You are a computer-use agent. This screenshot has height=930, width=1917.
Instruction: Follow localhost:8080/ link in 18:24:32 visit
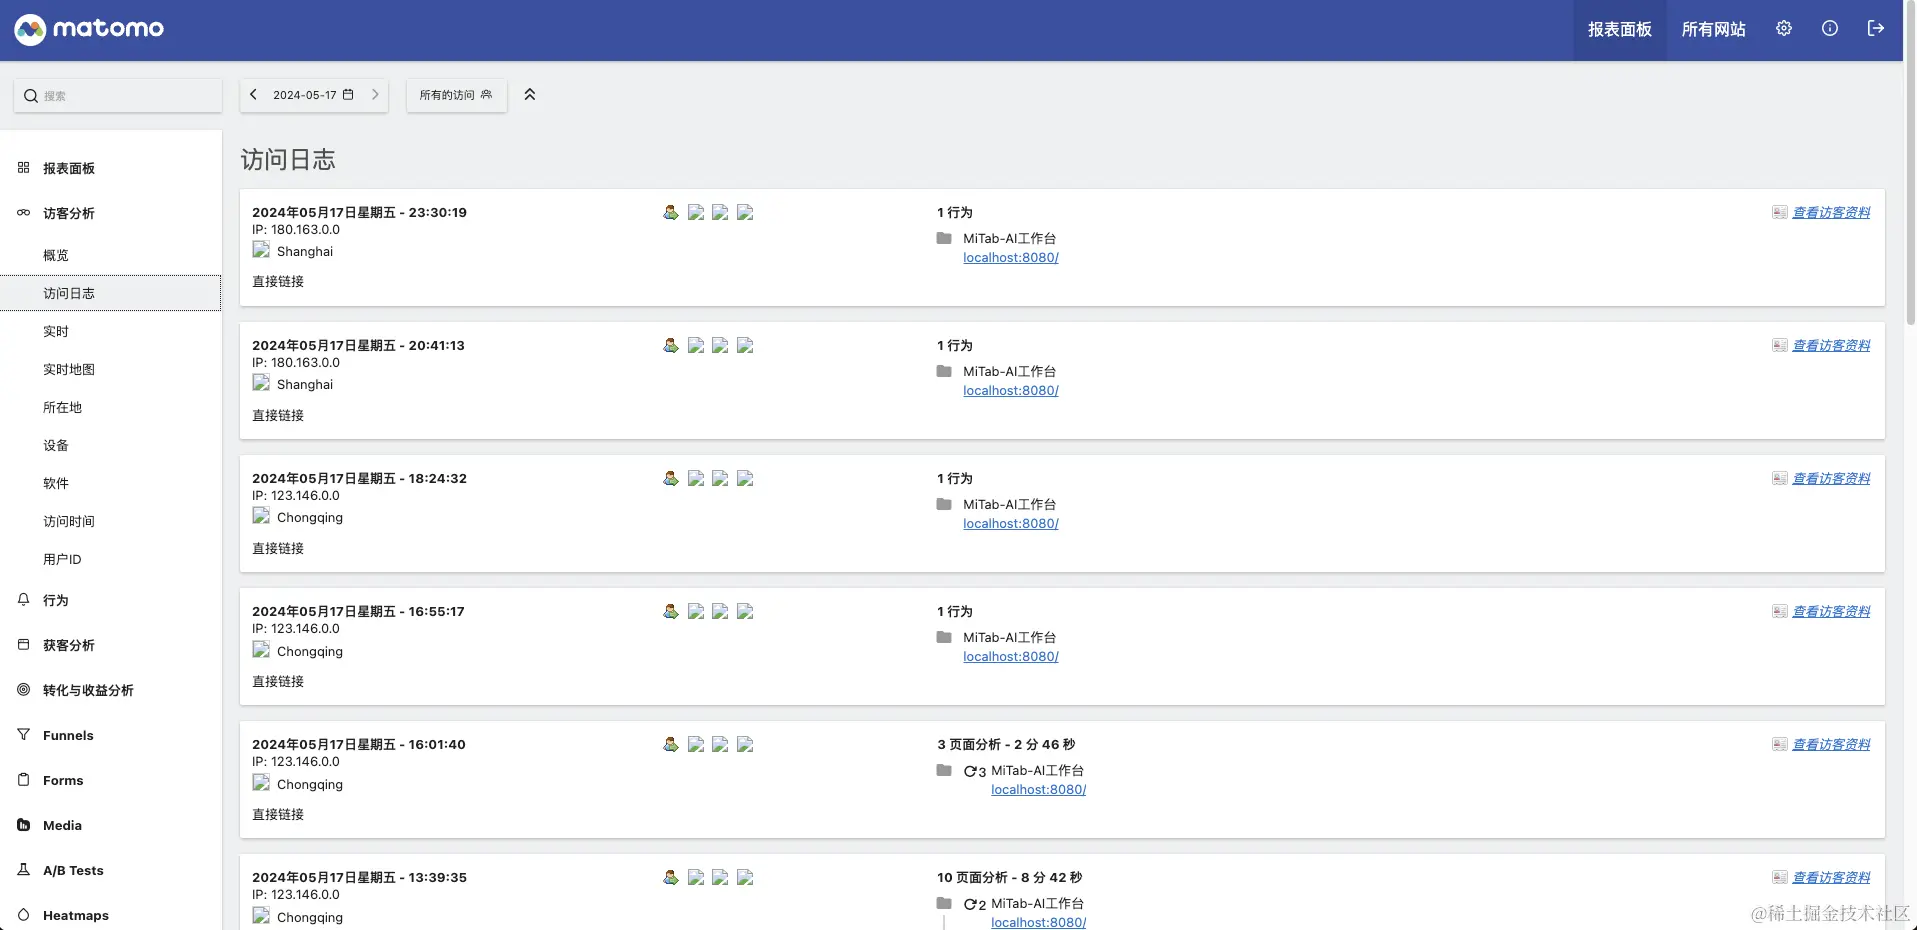(x=1011, y=523)
